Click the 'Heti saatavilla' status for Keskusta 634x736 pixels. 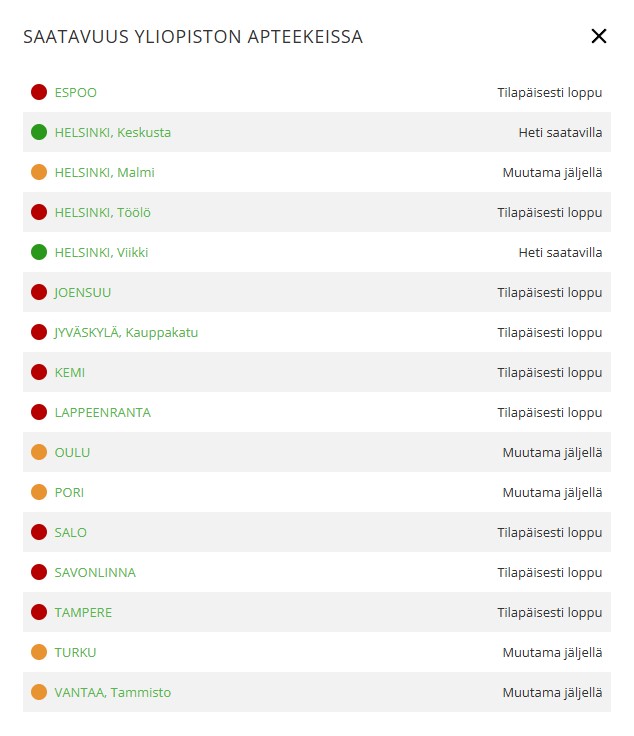pyautogui.click(x=560, y=132)
